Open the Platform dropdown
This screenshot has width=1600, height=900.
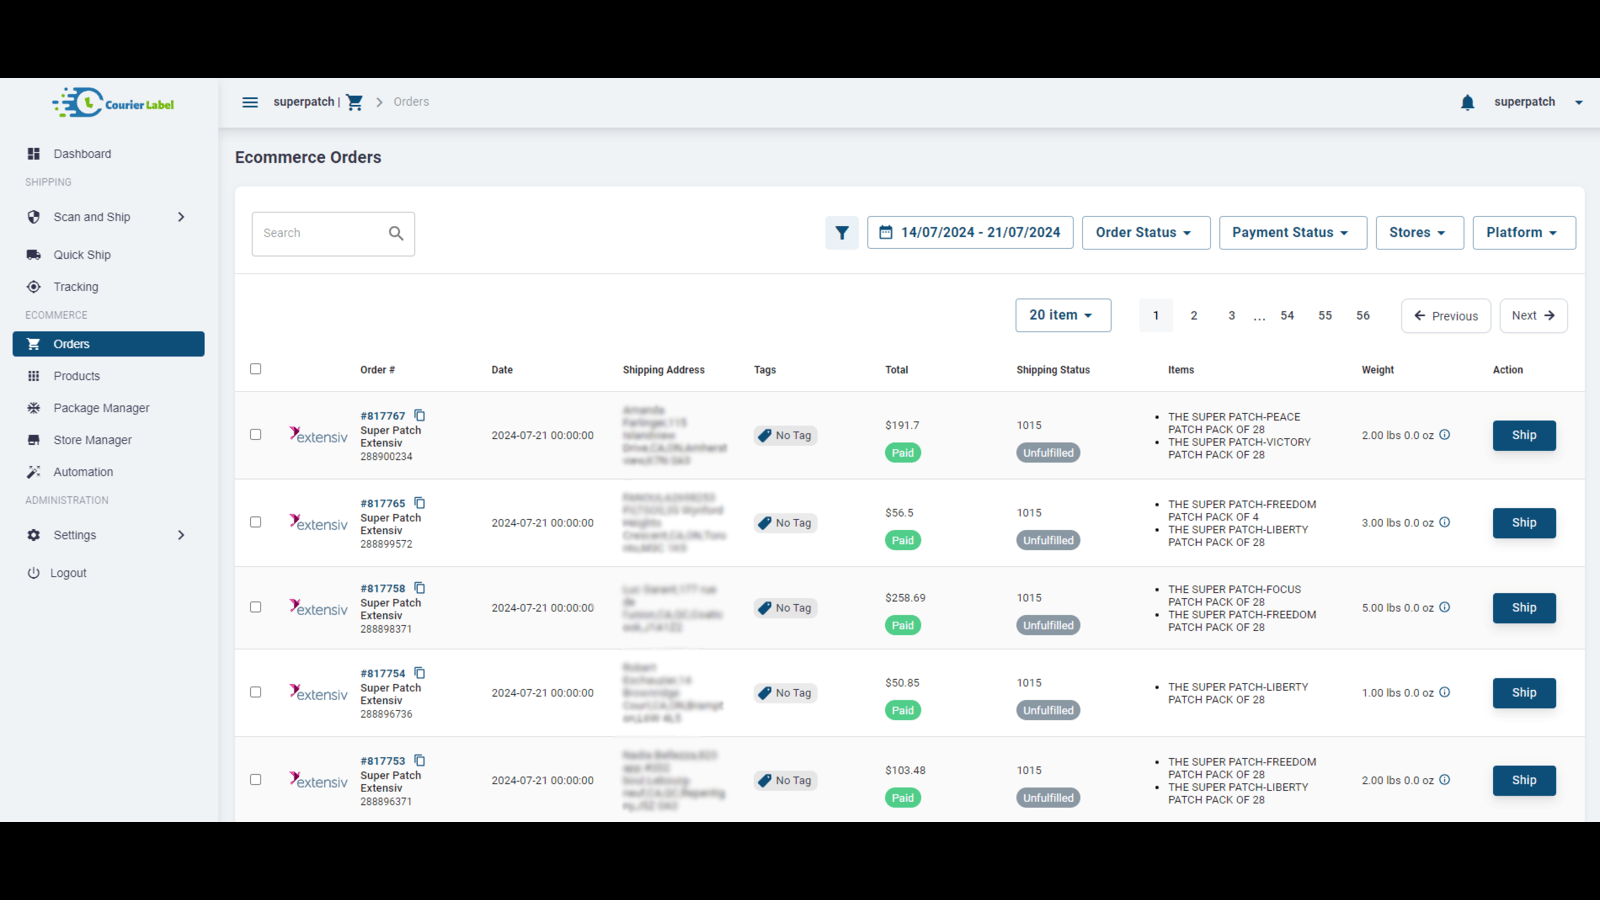[x=1524, y=233]
